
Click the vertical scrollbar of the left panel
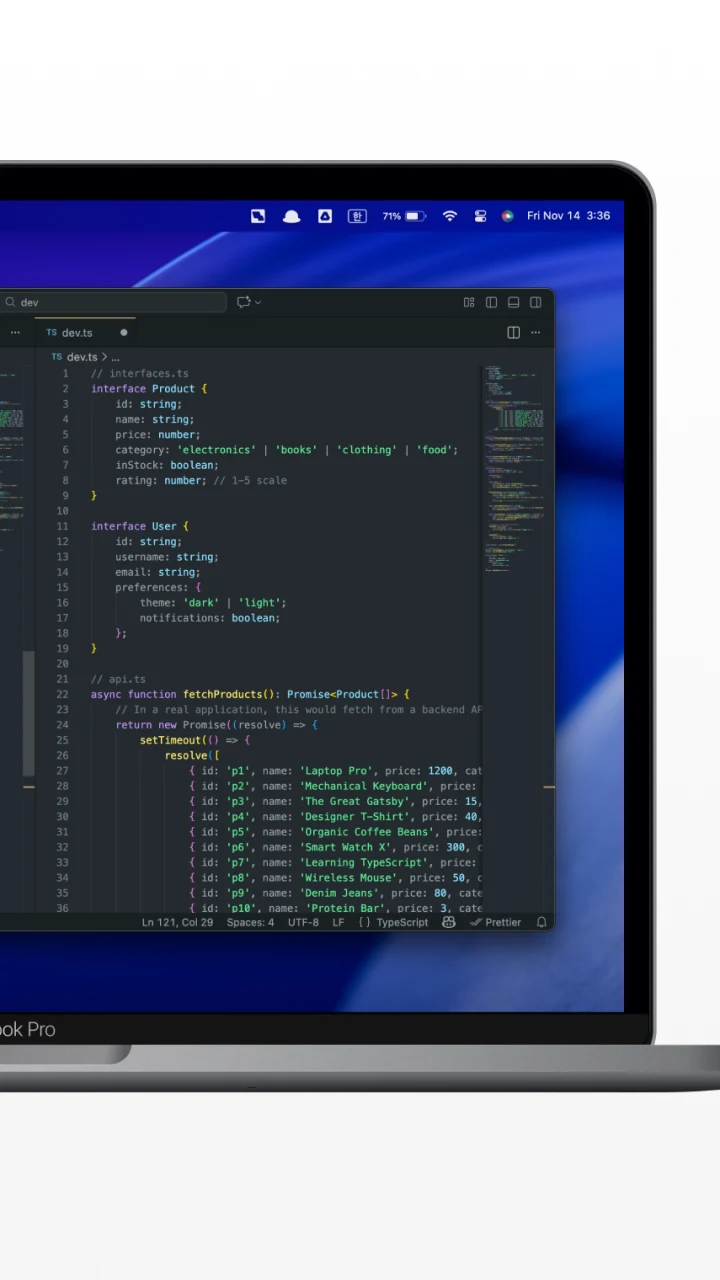(x=29, y=713)
